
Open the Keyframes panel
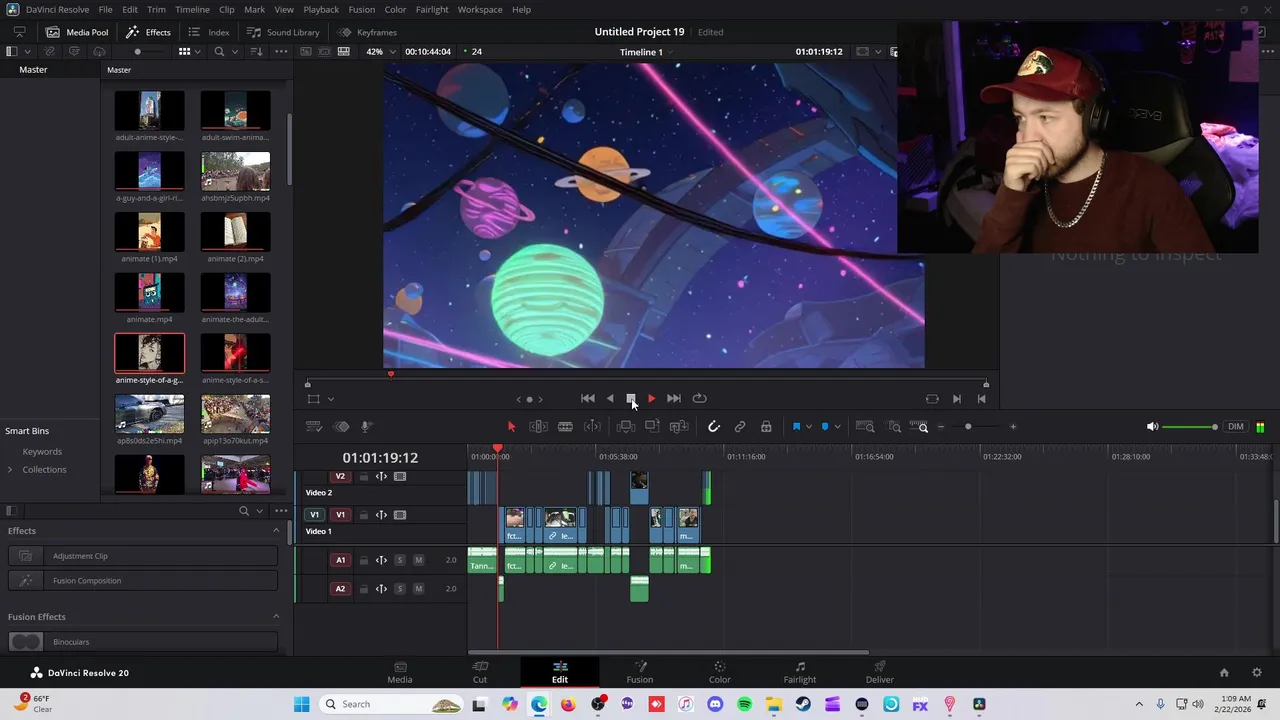click(x=367, y=32)
